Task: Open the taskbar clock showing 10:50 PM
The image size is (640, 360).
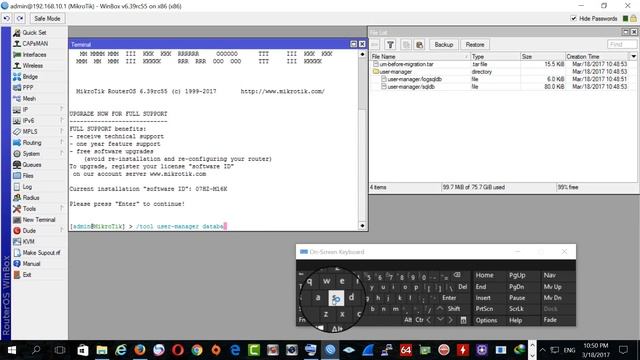Action: (596, 350)
